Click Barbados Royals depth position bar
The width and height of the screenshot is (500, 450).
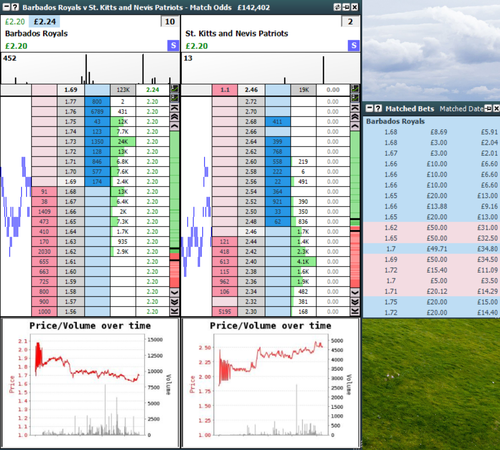[175, 209]
